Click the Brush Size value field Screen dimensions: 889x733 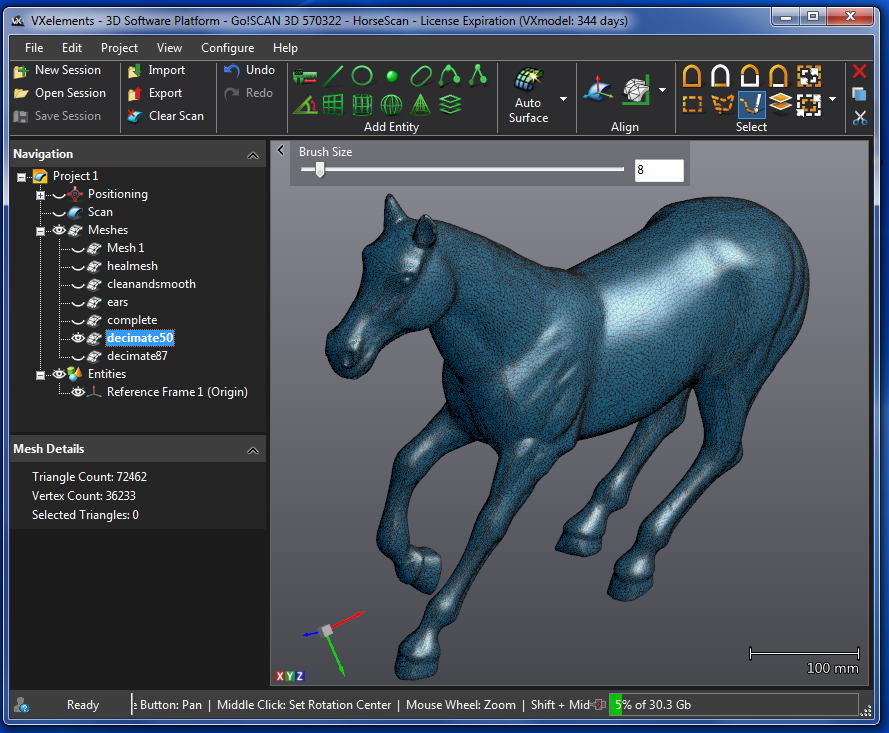(659, 170)
